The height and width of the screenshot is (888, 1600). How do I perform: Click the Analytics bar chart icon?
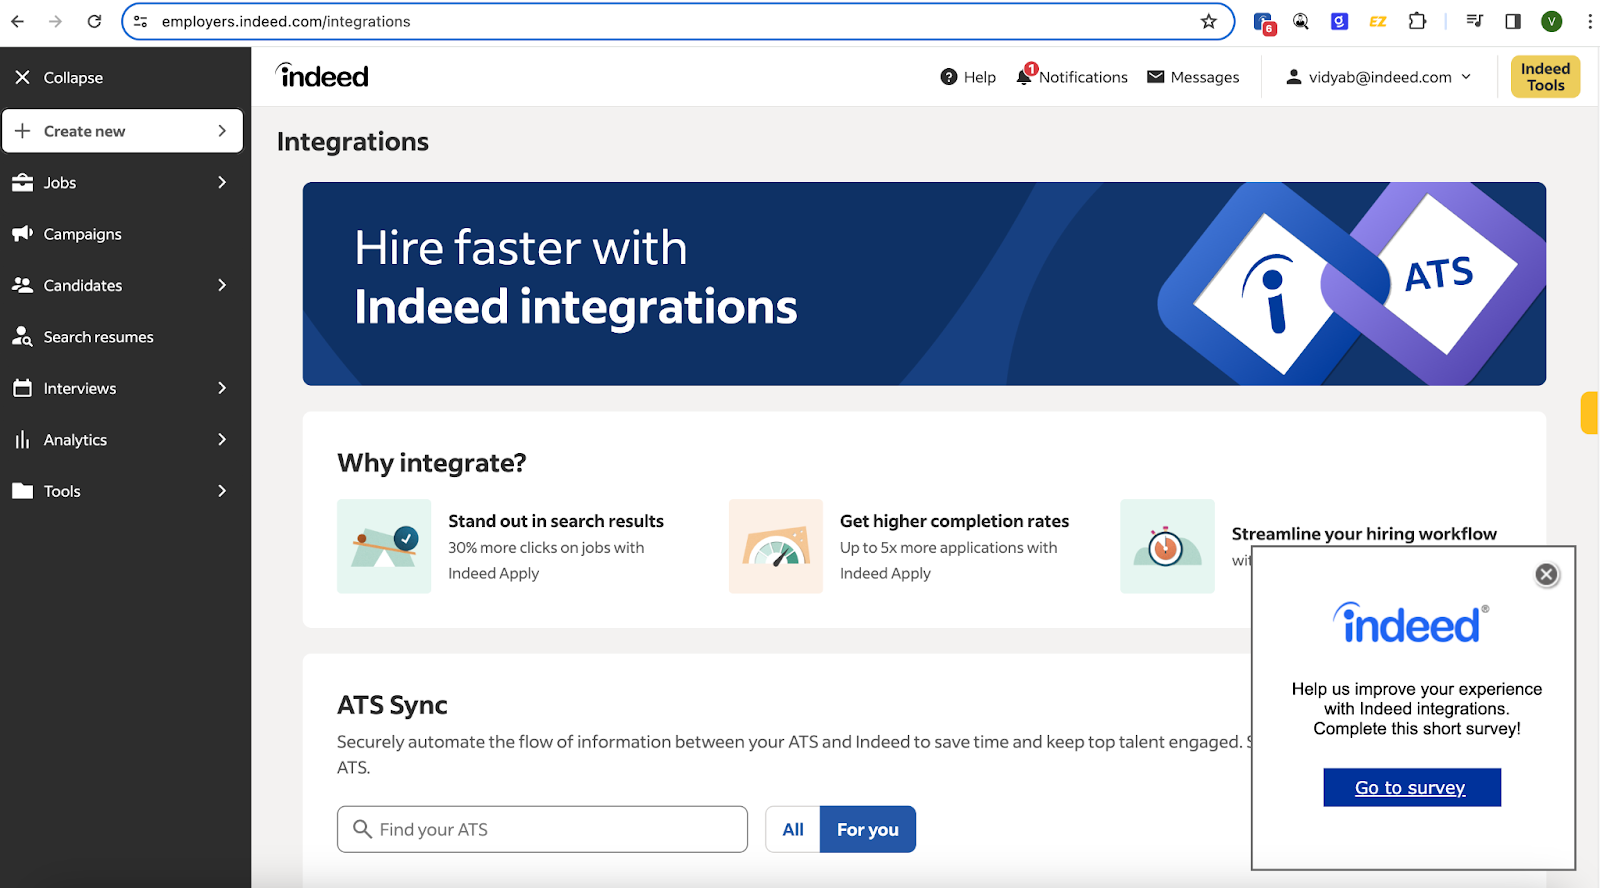23,440
